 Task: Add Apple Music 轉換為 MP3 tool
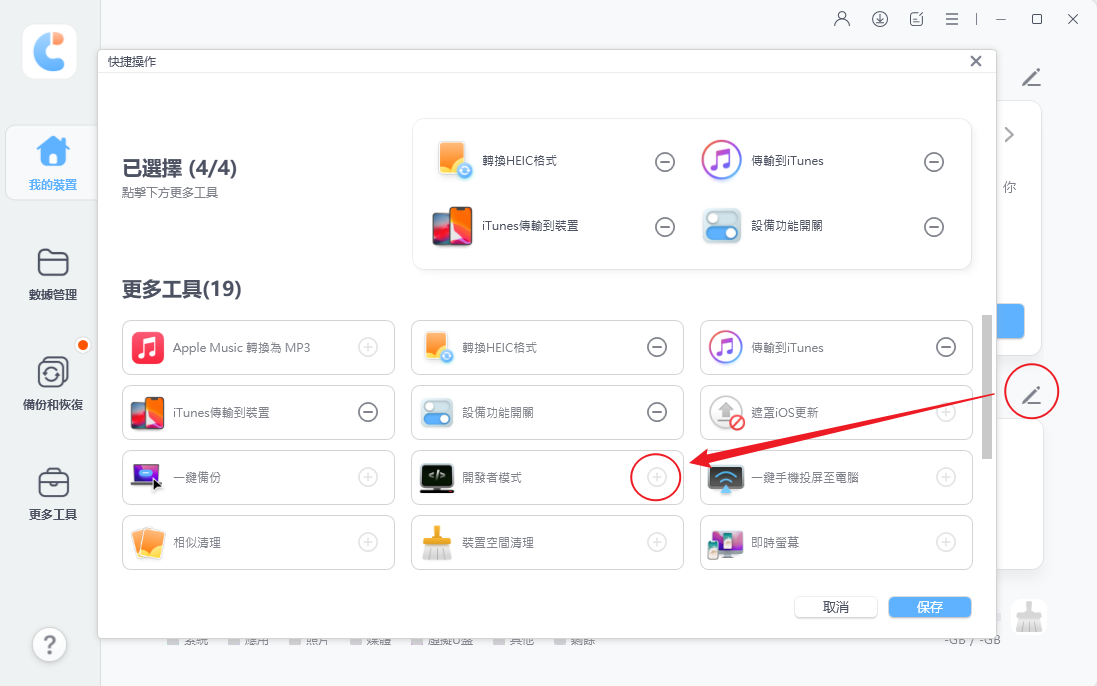[368, 347]
